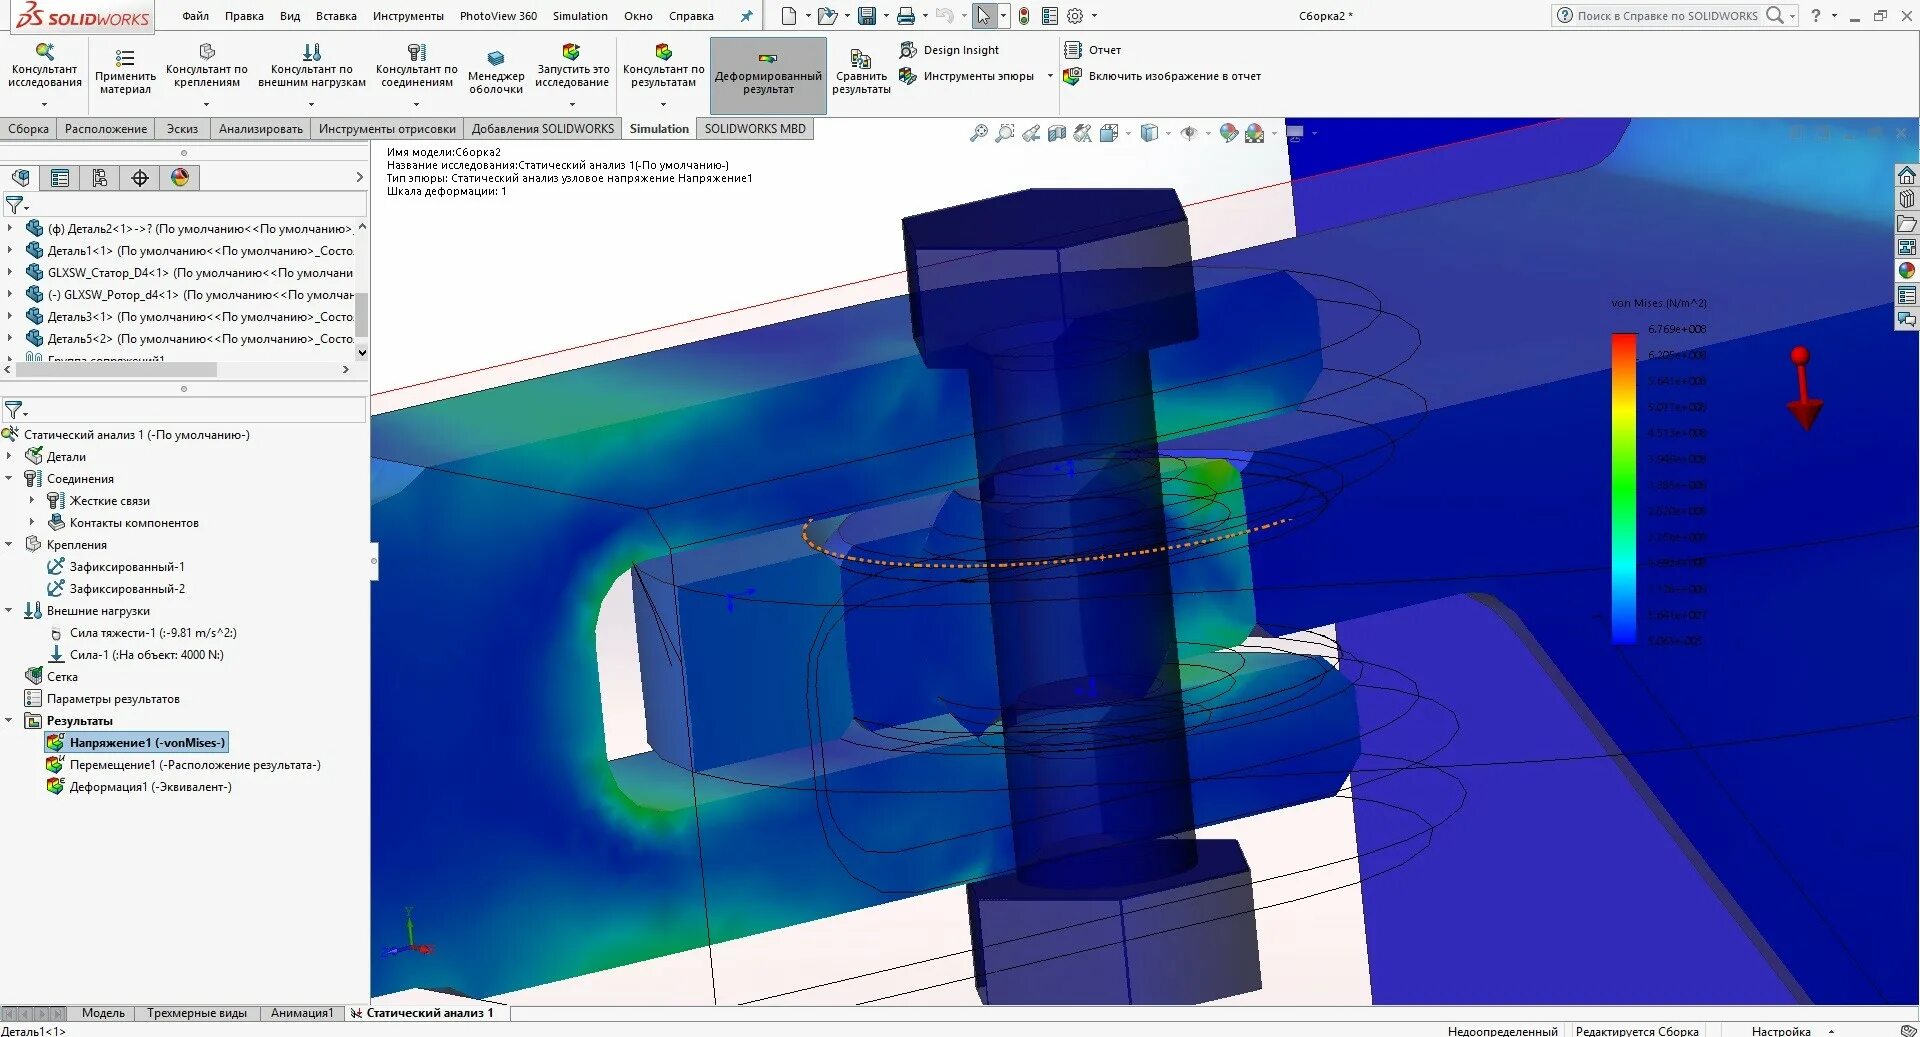Open the Save dropdown arrow
This screenshot has width=1920, height=1037.
click(x=886, y=16)
